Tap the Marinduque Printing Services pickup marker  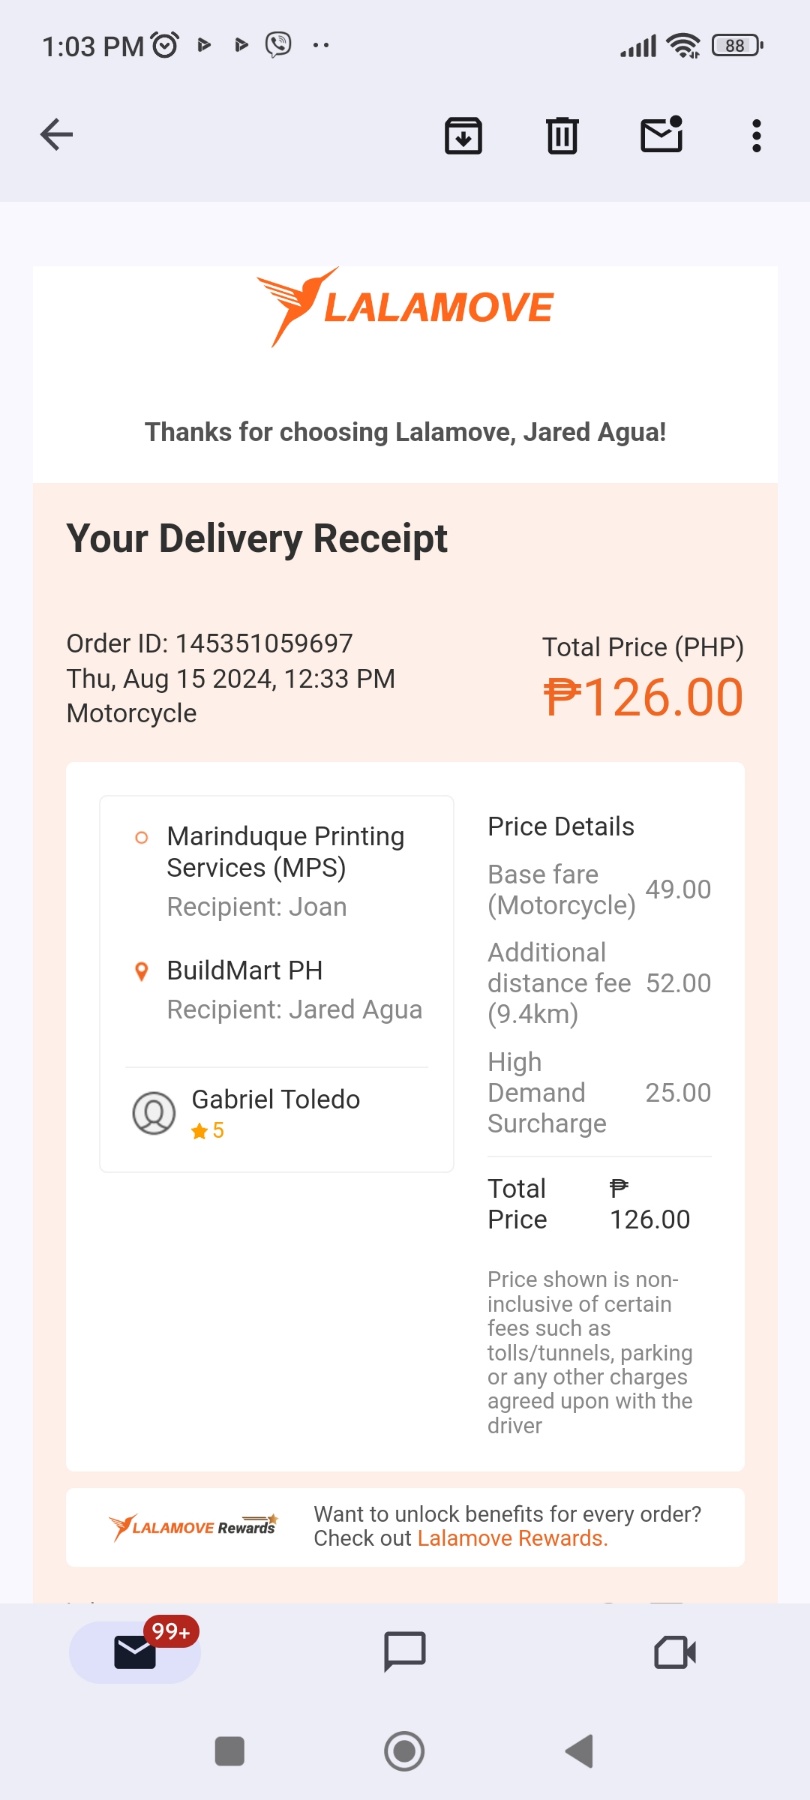pyautogui.click(x=142, y=837)
